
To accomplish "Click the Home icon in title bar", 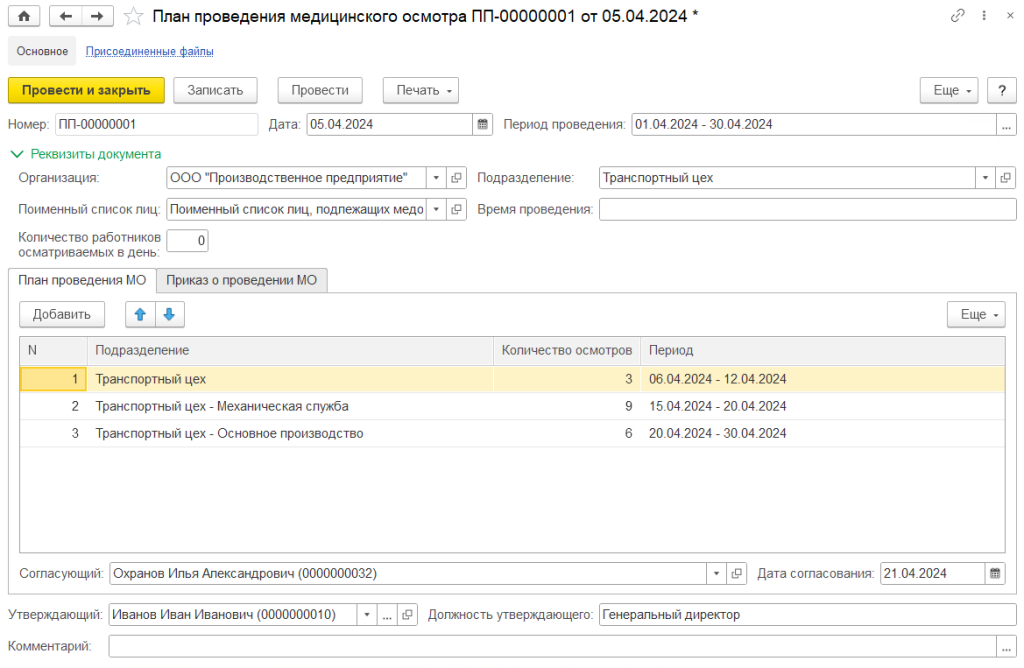I will pos(24,16).
